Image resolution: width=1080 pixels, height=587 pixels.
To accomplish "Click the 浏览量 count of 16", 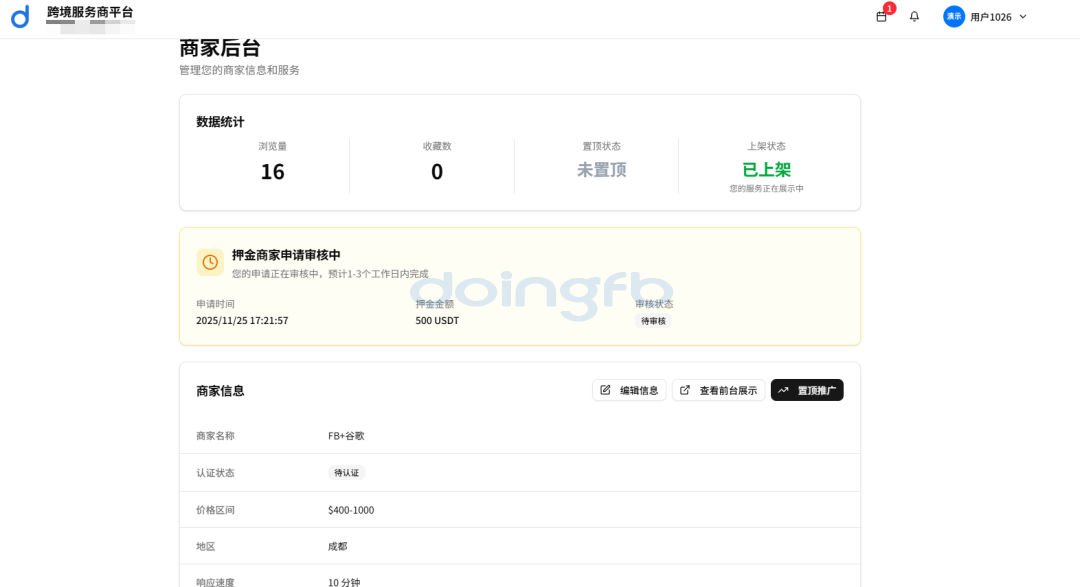I will [272, 172].
